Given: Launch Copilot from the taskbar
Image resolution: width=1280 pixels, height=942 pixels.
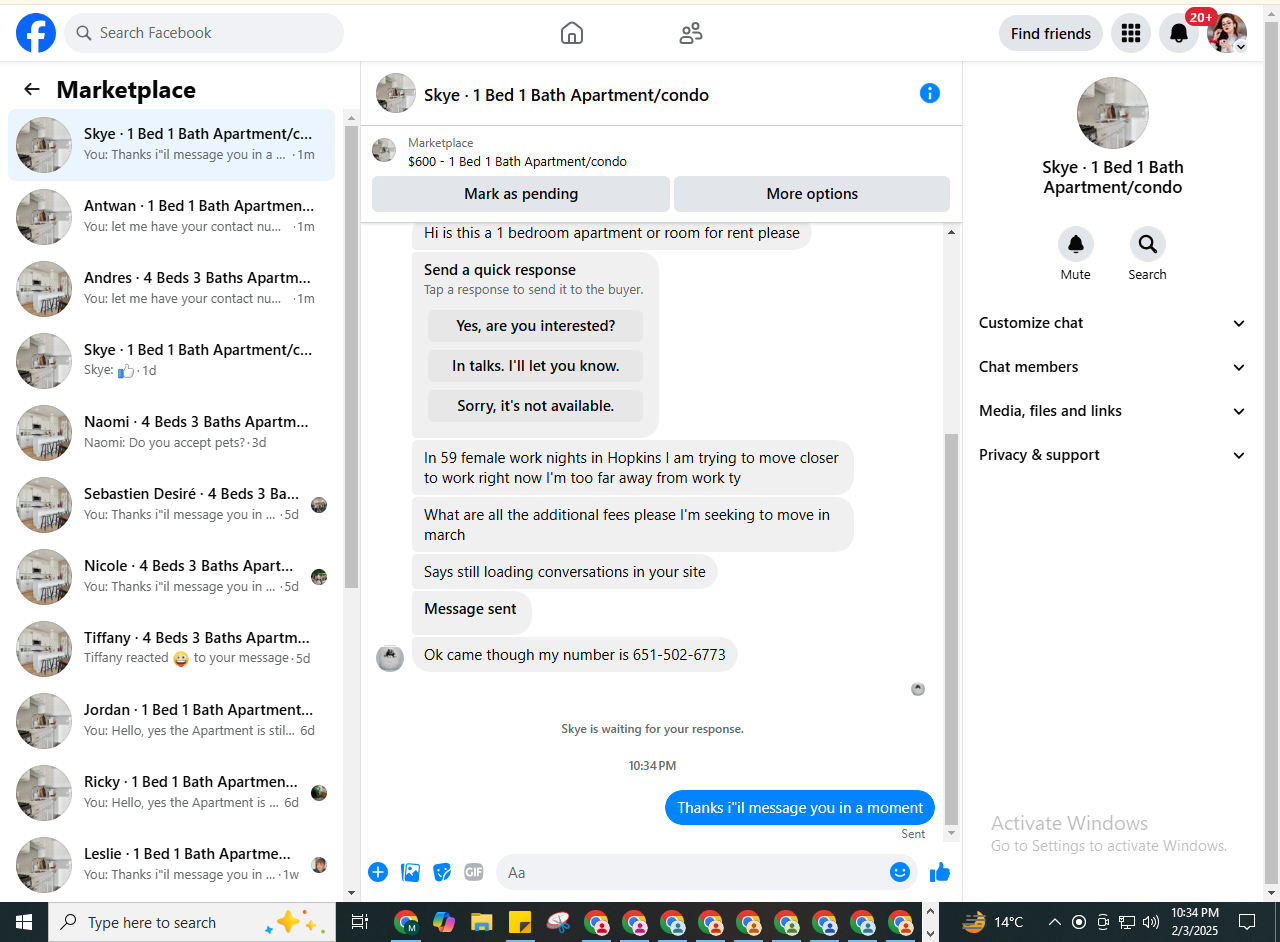Looking at the screenshot, I should (x=444, y=922).
